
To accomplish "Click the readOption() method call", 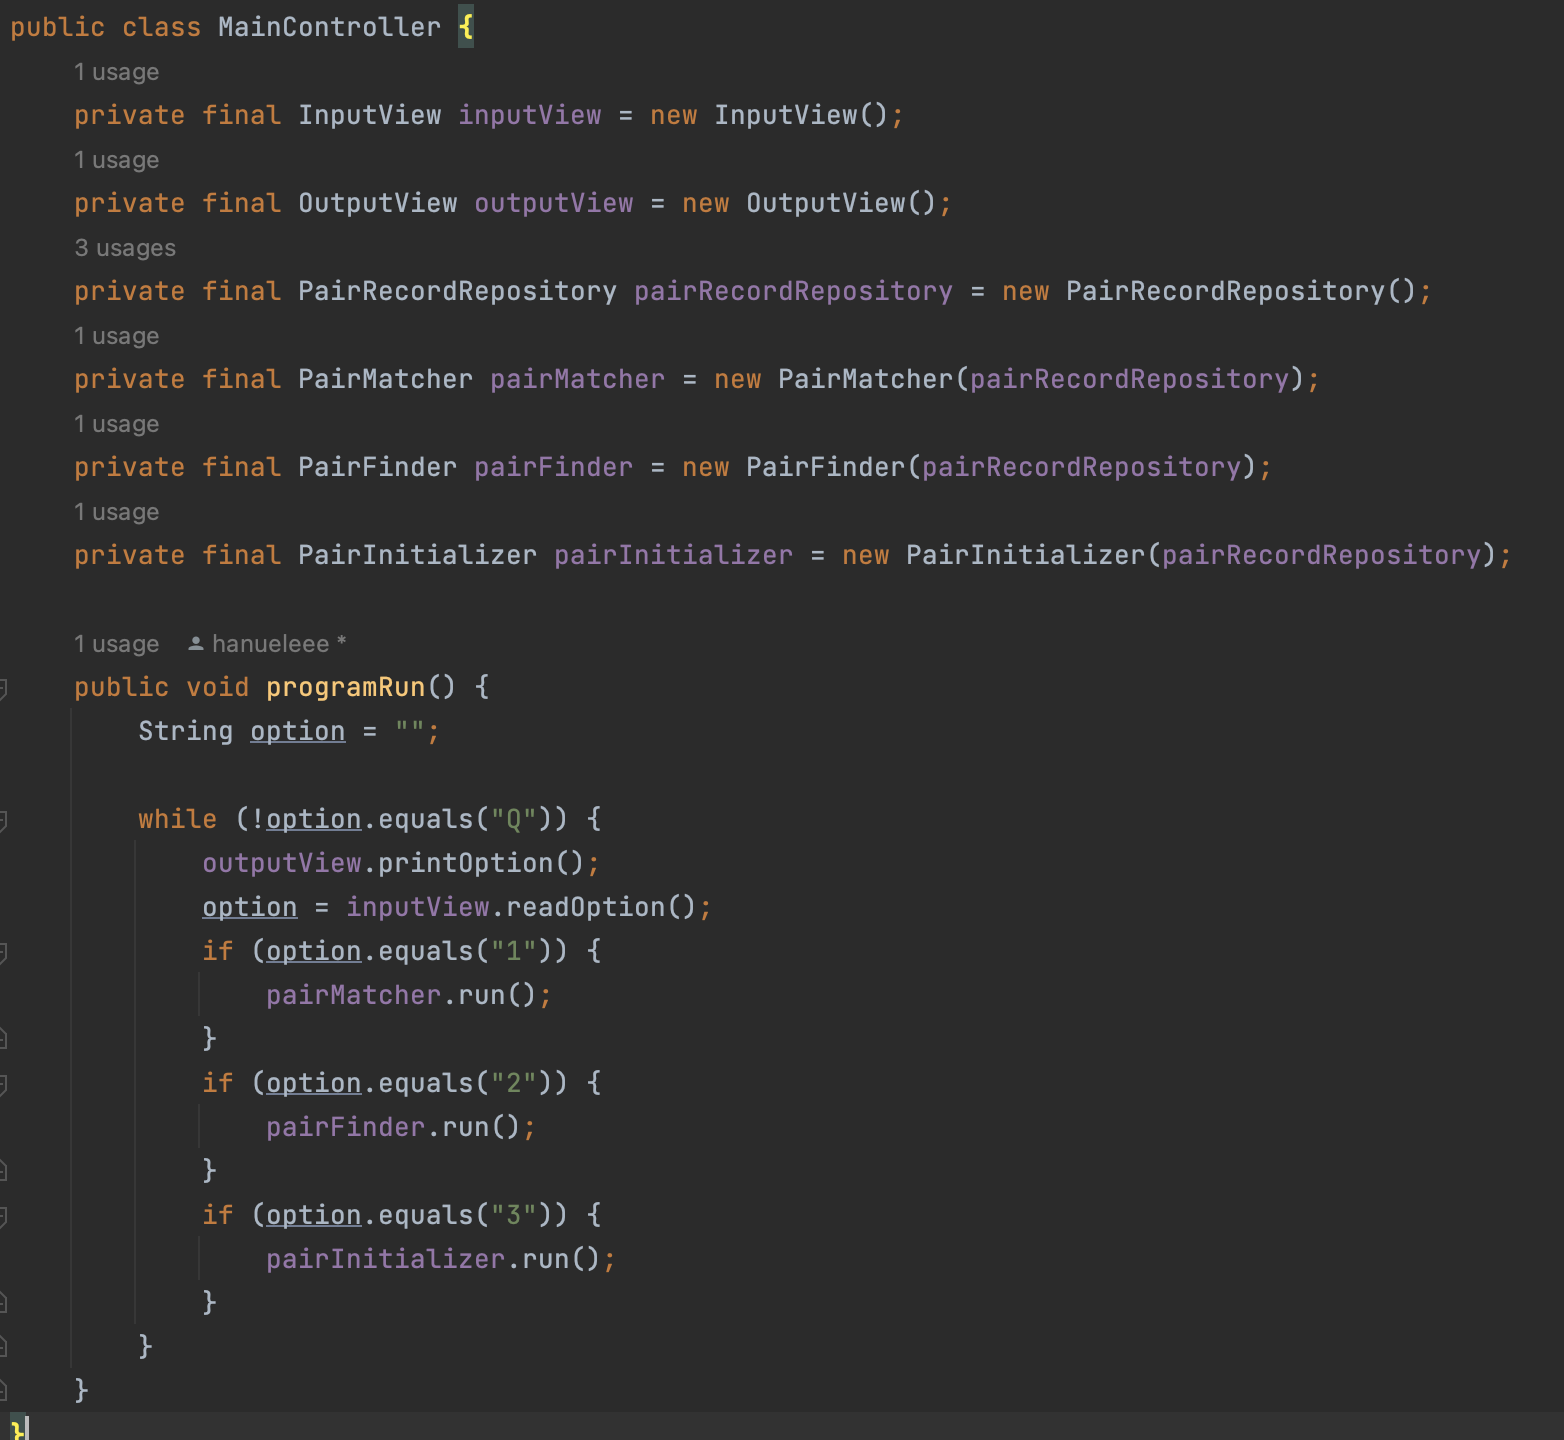I will click(x=601, y=907).
